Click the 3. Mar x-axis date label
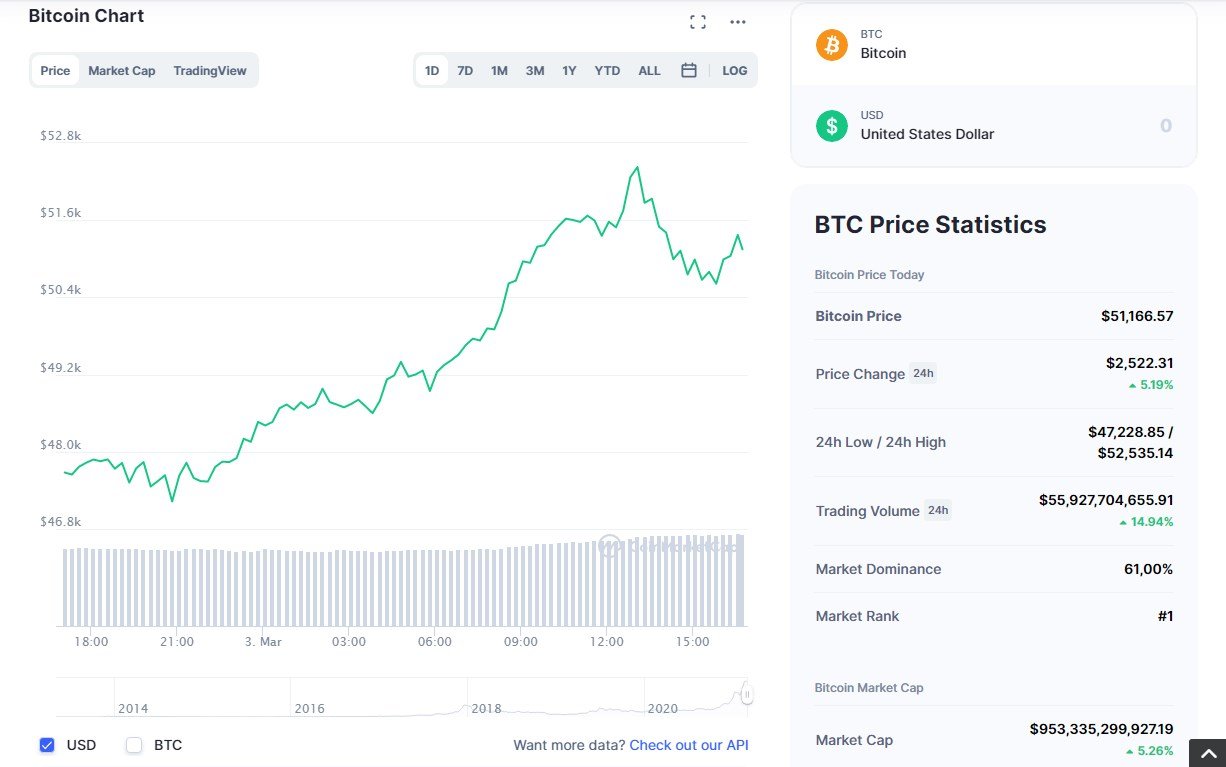This screenshot has height=767, width=1226. tap(263, 642)
